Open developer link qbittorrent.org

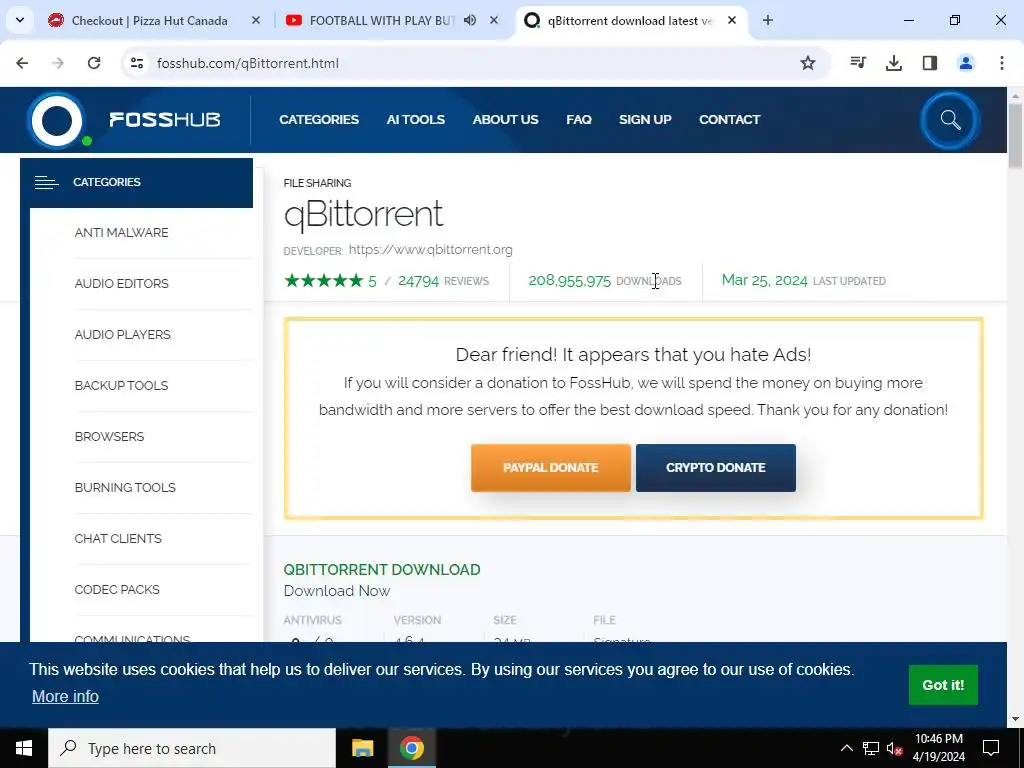(430, 249)
